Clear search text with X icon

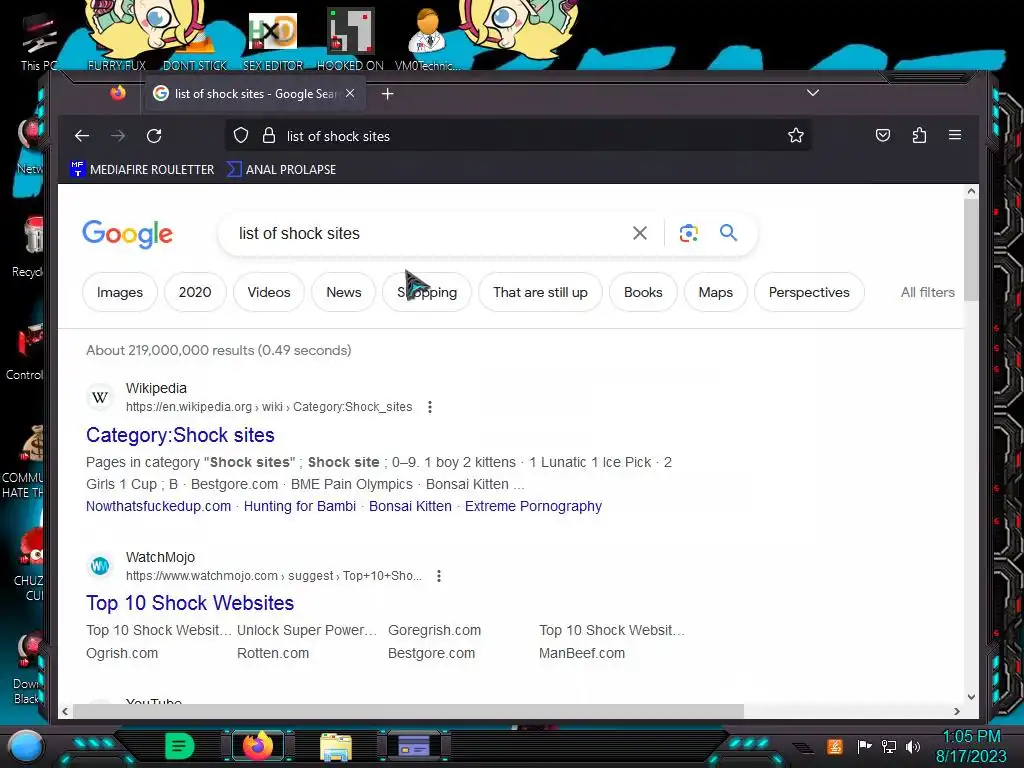pos(640,233)
